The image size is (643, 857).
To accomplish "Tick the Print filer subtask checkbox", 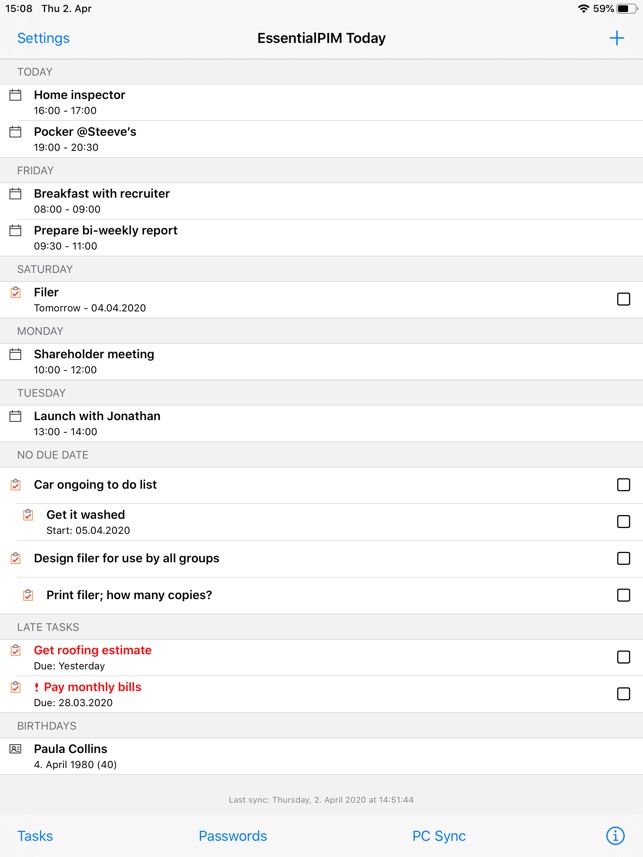I will click(623, 595).
